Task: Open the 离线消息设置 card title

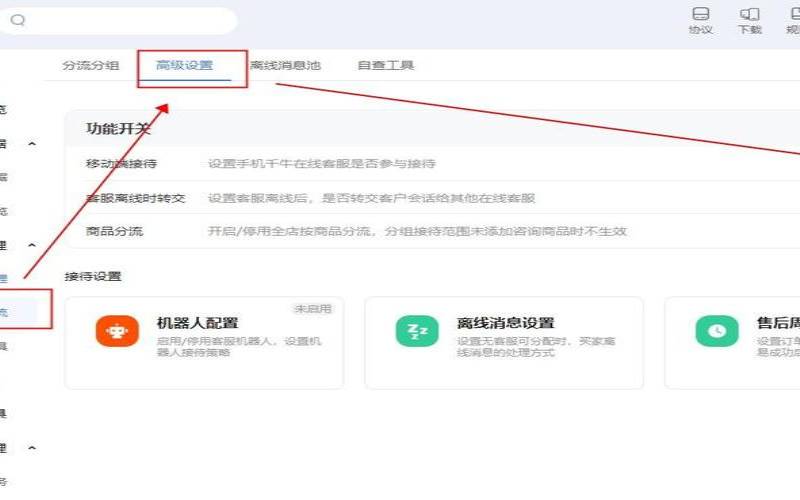Action: [x=505, y=323]
